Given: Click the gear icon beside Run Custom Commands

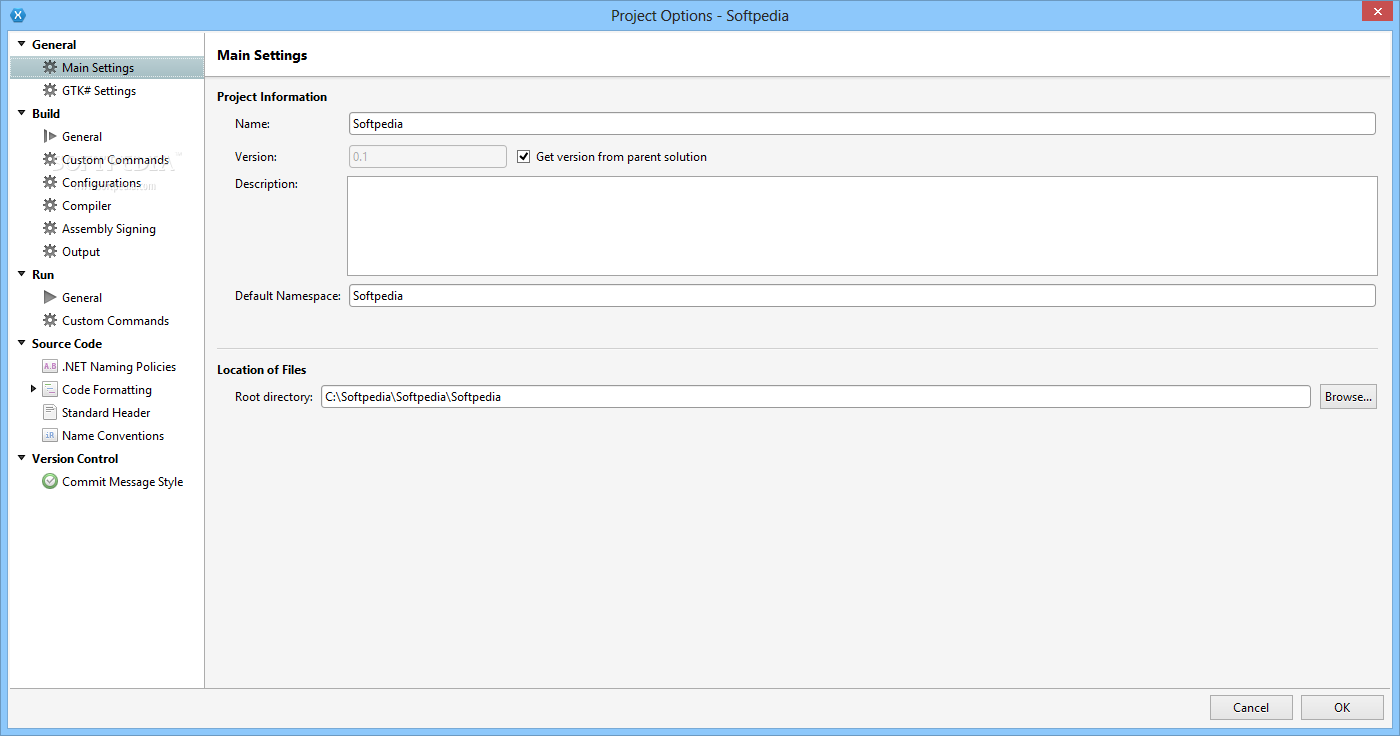Looking at the screenshot, I should [50, 320].
